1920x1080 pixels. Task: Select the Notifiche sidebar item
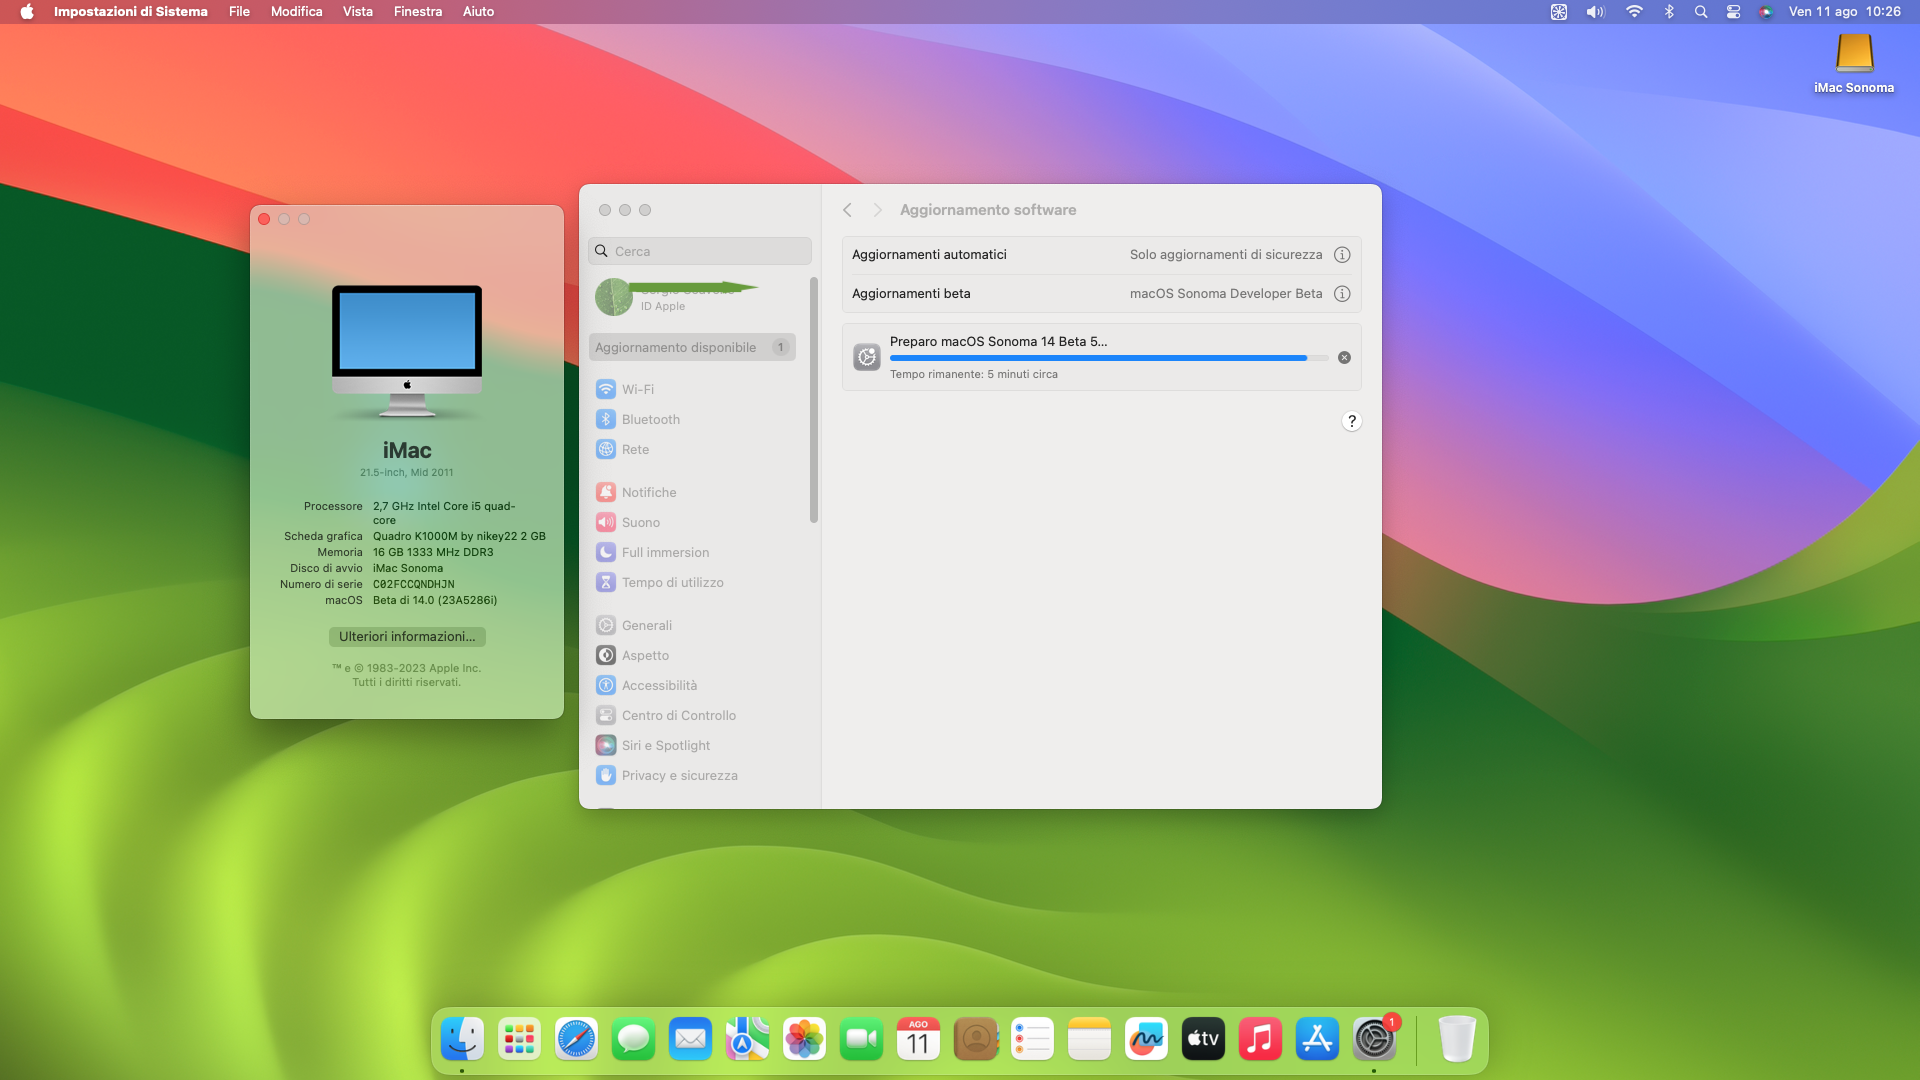[x=648, y=492]
